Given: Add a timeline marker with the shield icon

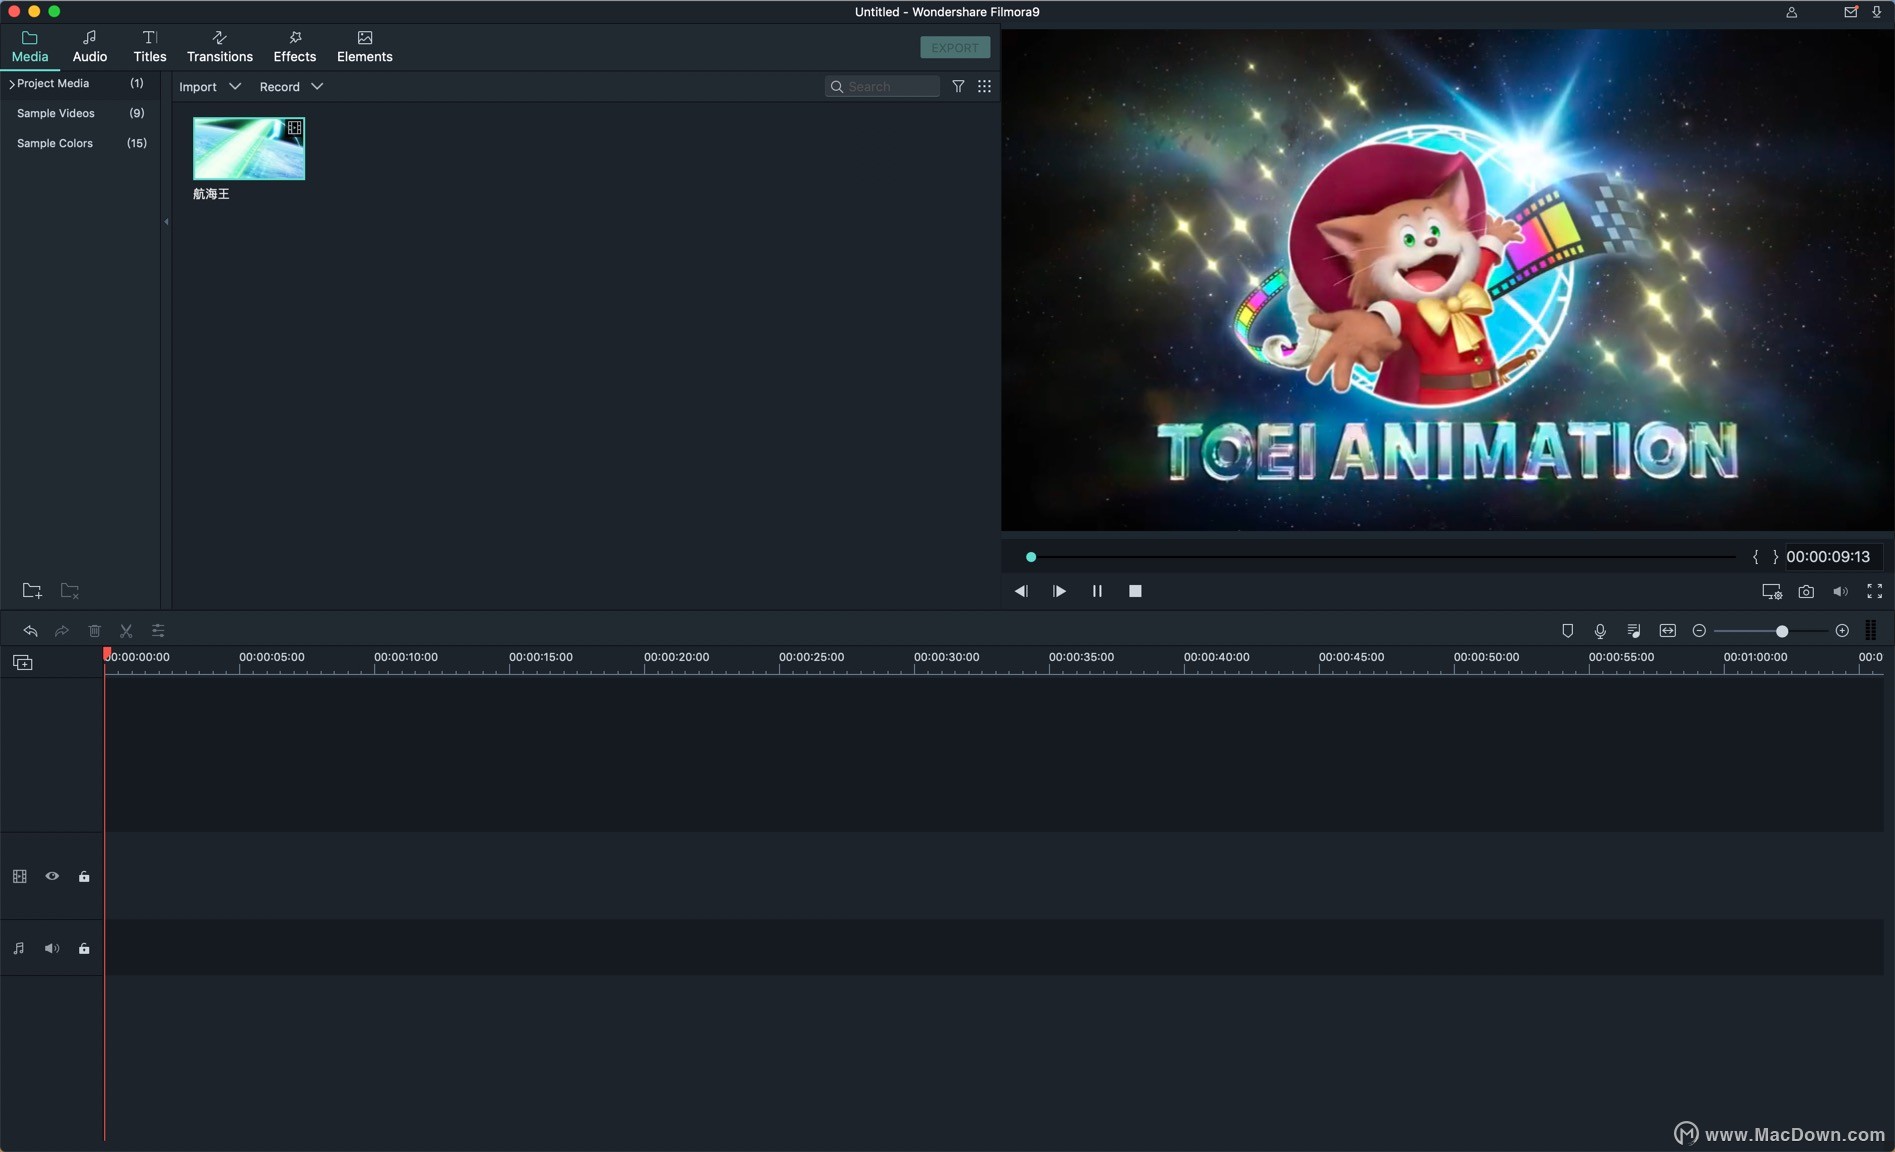Looking at the screenshot, I should [x=1567, y=631].
